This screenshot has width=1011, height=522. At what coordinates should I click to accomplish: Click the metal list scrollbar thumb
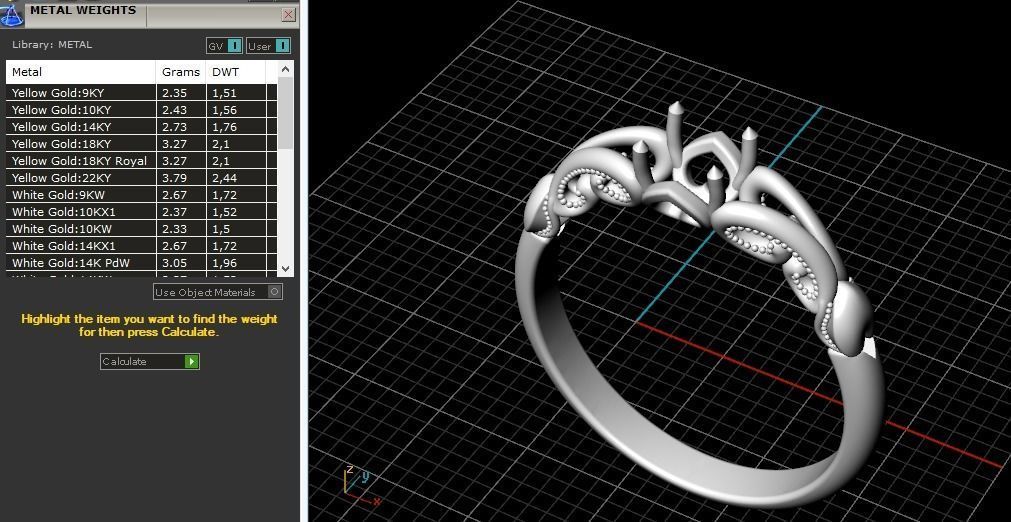click(x=286, y=113)
